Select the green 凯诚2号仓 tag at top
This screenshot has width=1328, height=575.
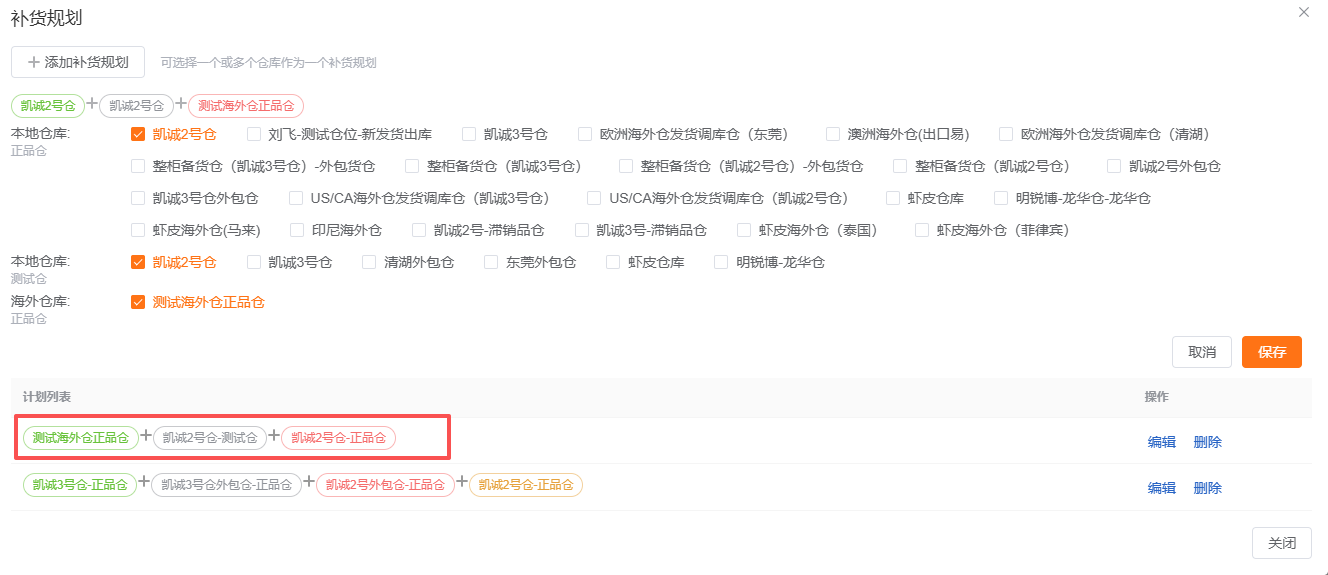48,105
